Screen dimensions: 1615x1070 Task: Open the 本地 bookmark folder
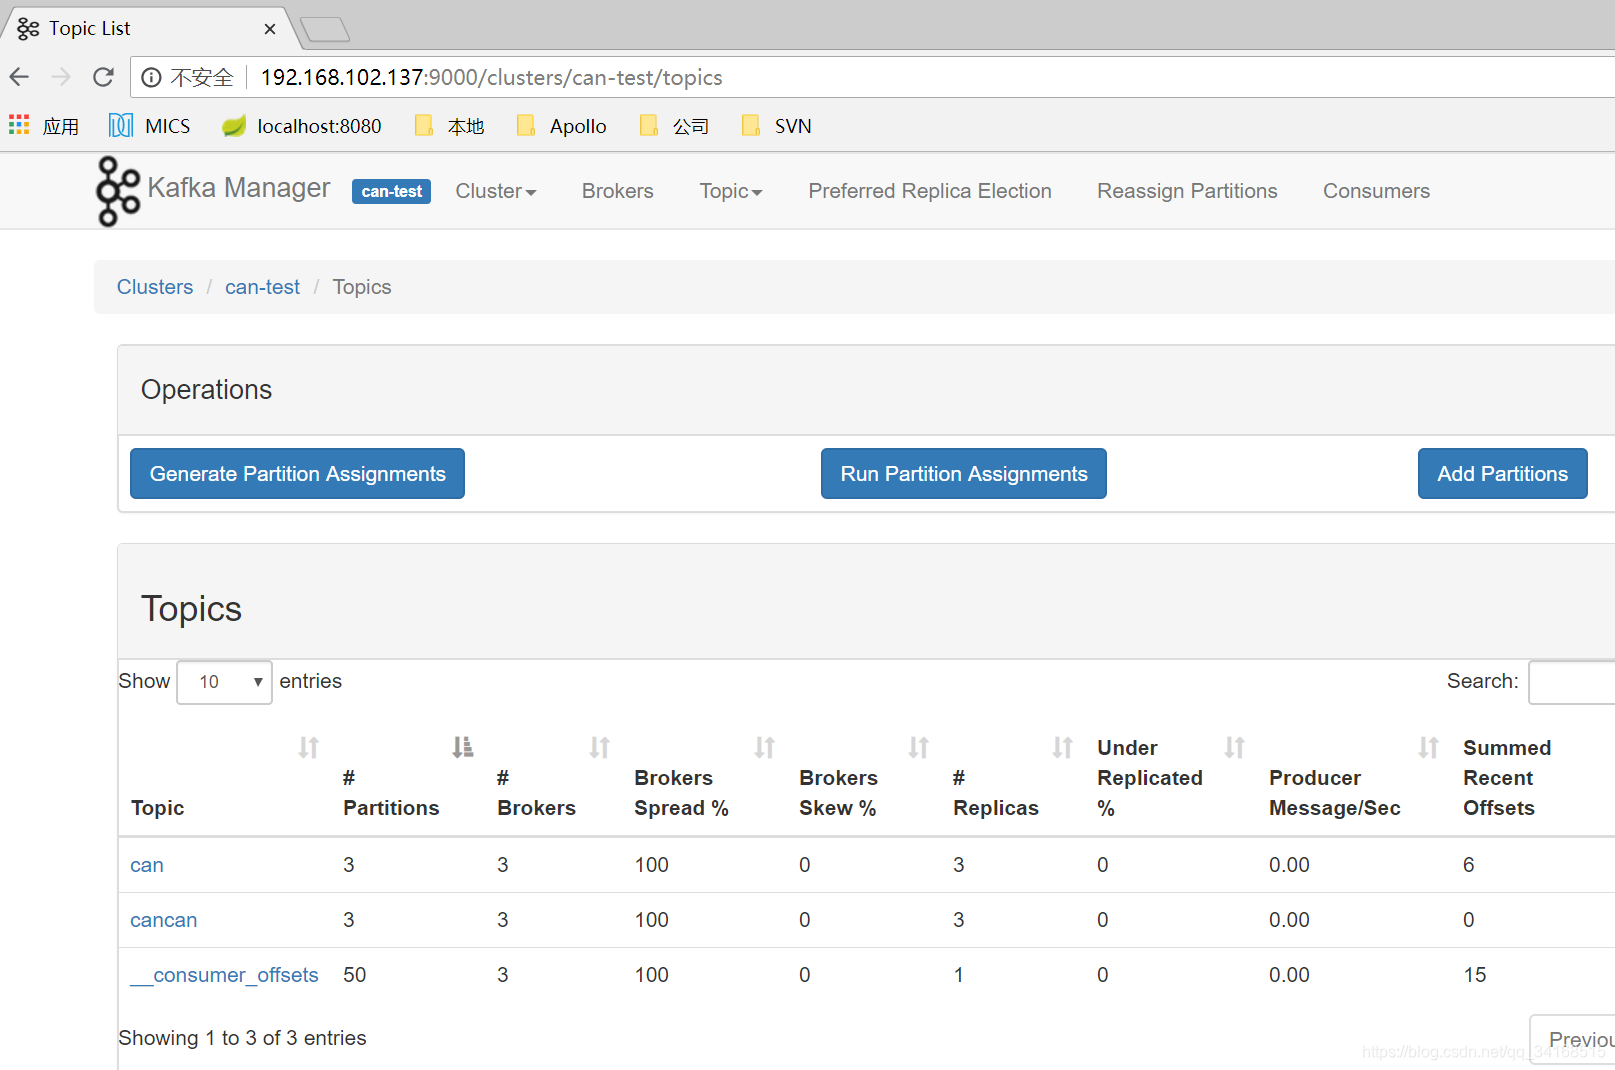click(450, 126)
